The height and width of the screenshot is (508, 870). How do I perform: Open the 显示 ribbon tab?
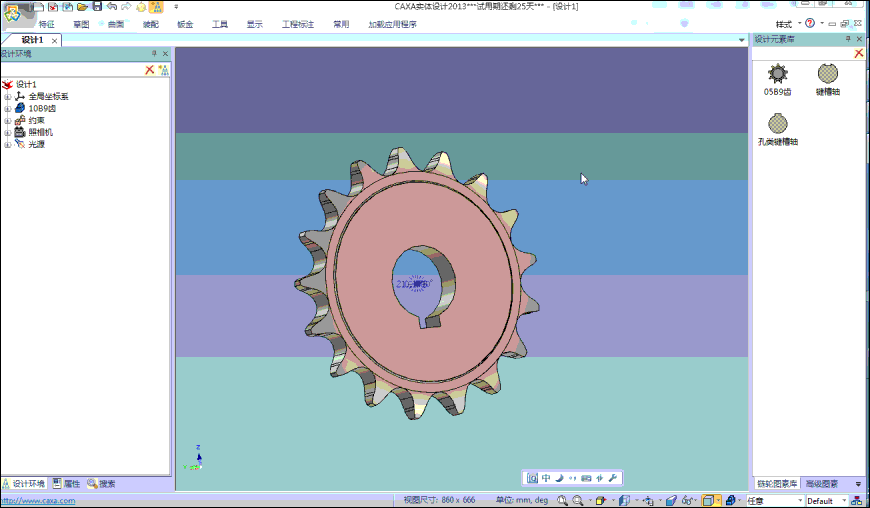pos(255,24)
